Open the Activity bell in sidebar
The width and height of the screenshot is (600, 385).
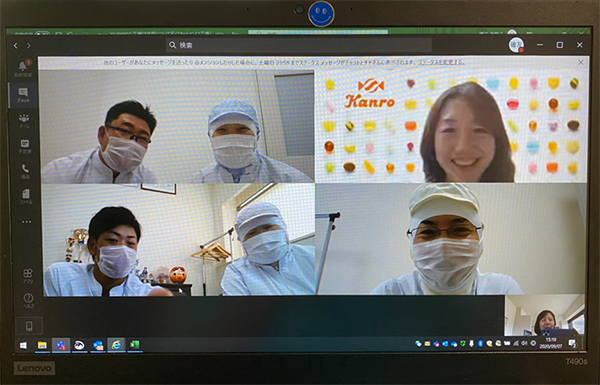(x=23, y=68)
